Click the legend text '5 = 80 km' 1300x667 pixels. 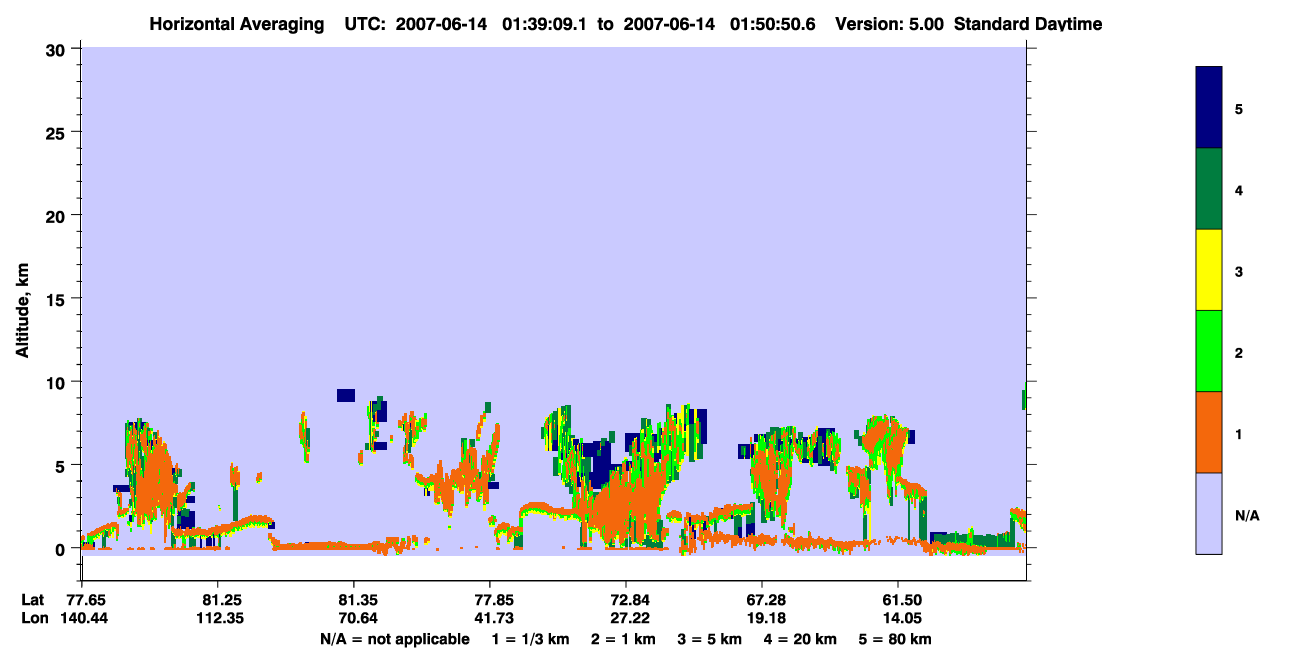[896, 639]
